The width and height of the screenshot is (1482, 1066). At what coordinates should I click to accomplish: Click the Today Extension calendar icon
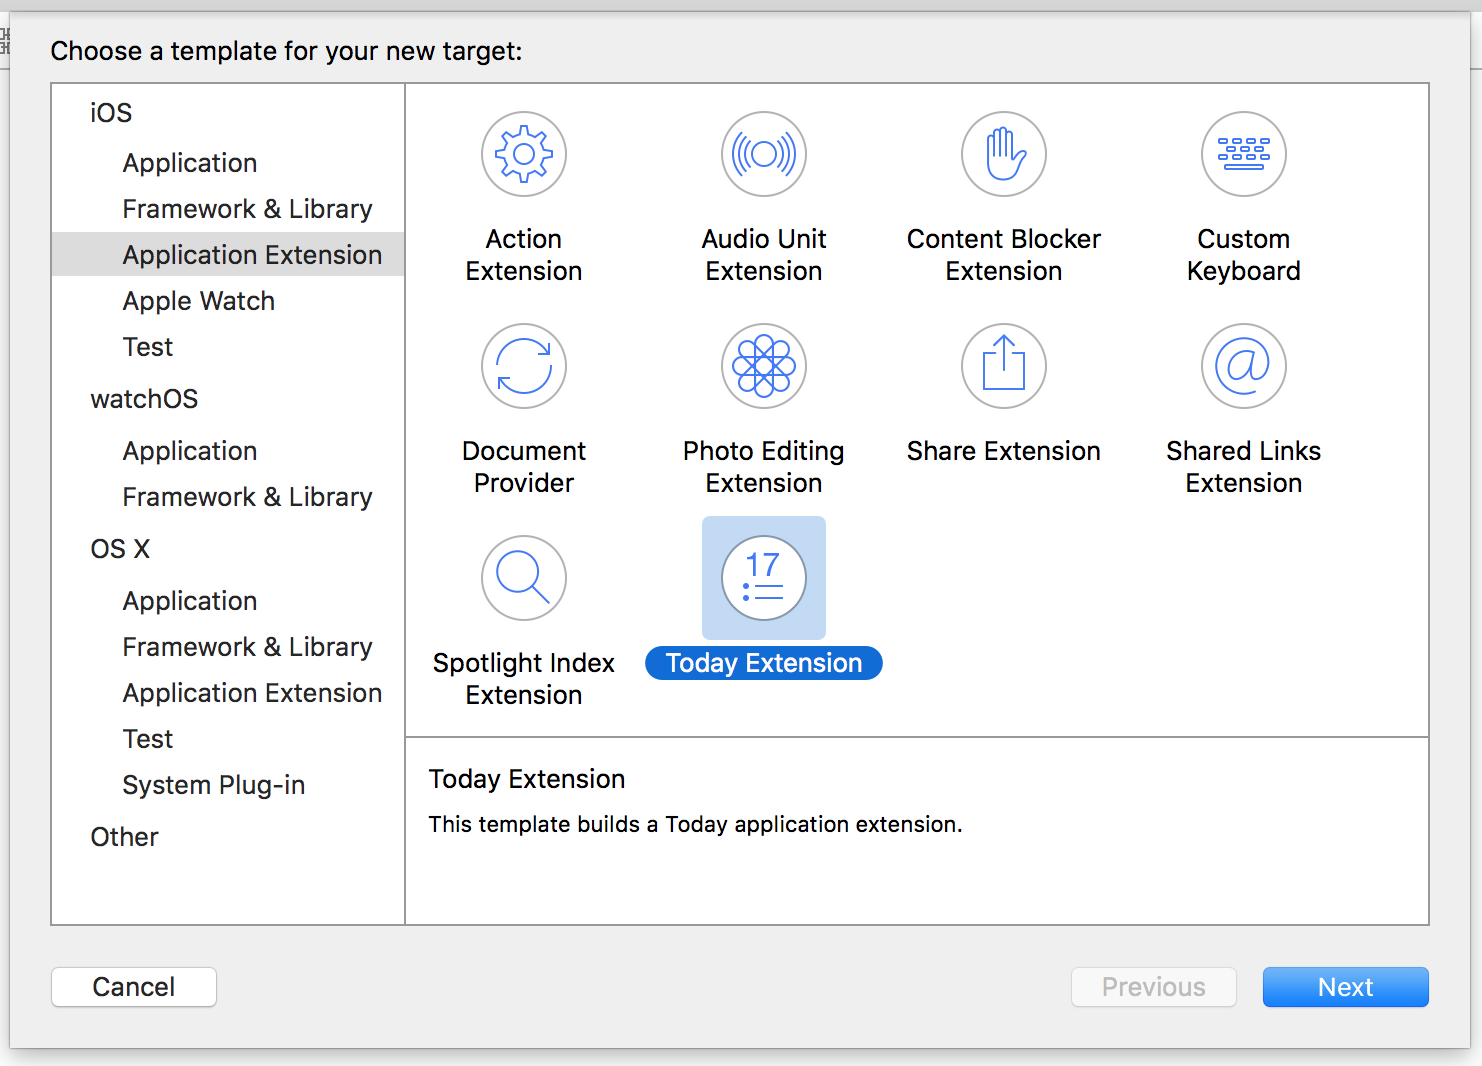(x=764, y=578)
